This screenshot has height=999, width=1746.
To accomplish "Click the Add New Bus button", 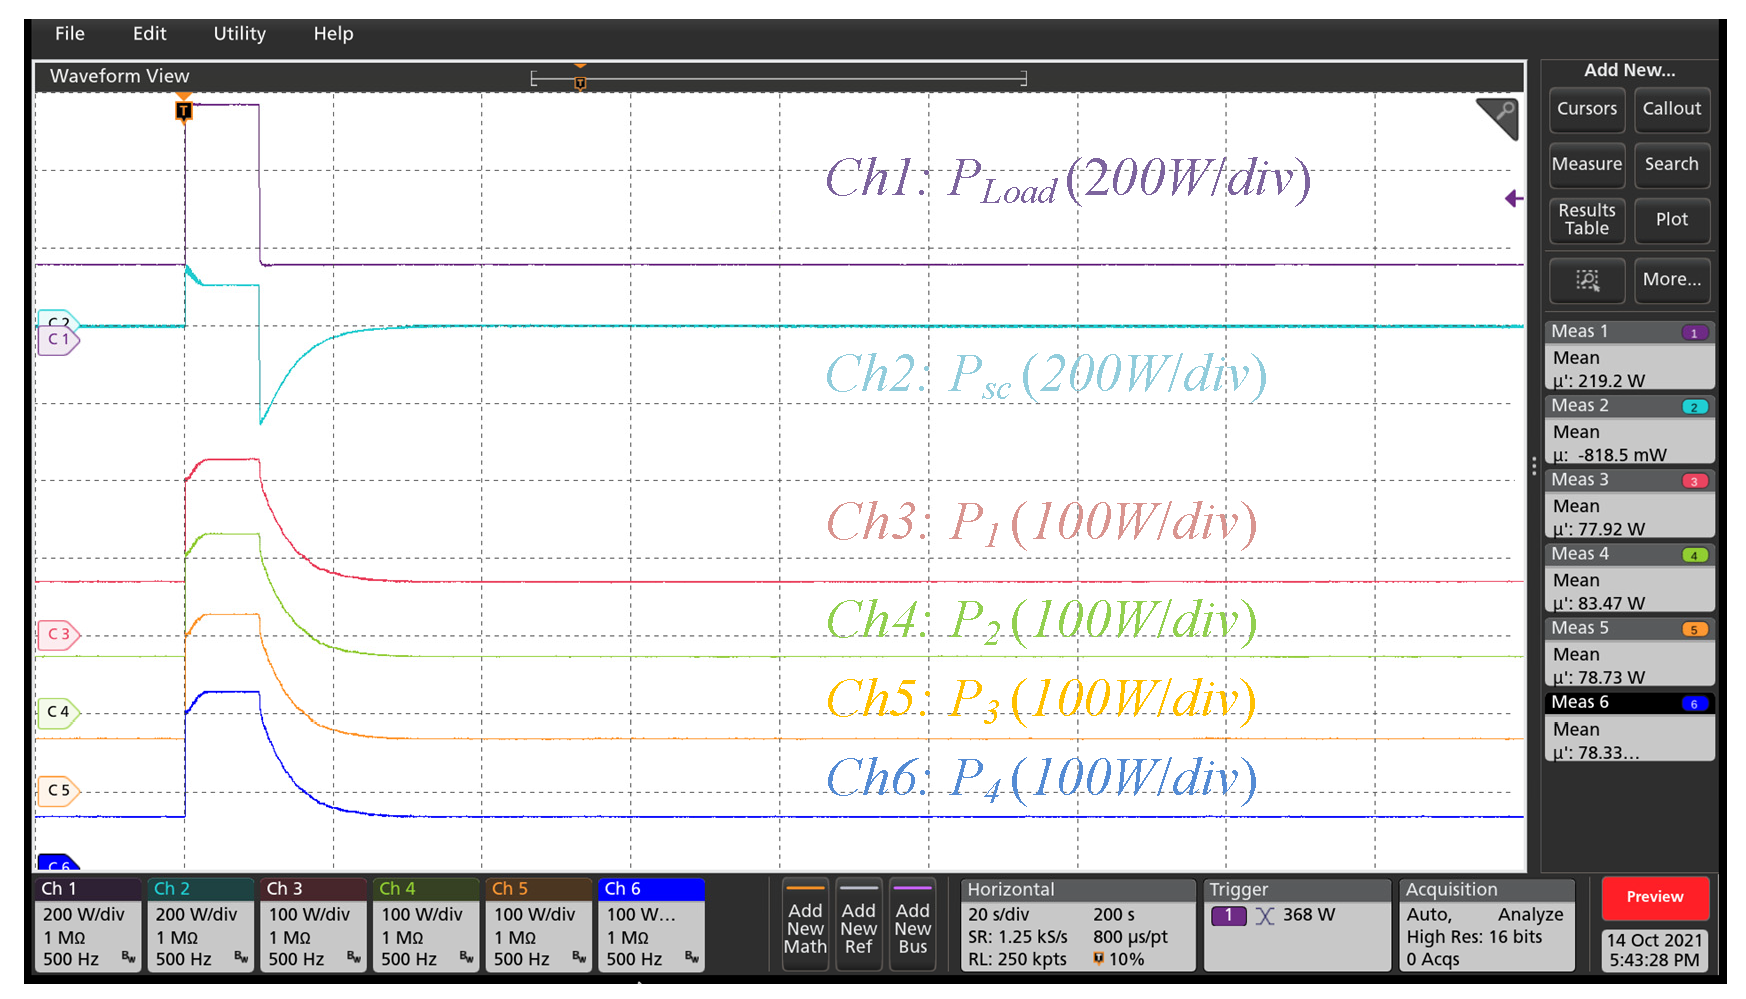I will [x=912, y=925].
